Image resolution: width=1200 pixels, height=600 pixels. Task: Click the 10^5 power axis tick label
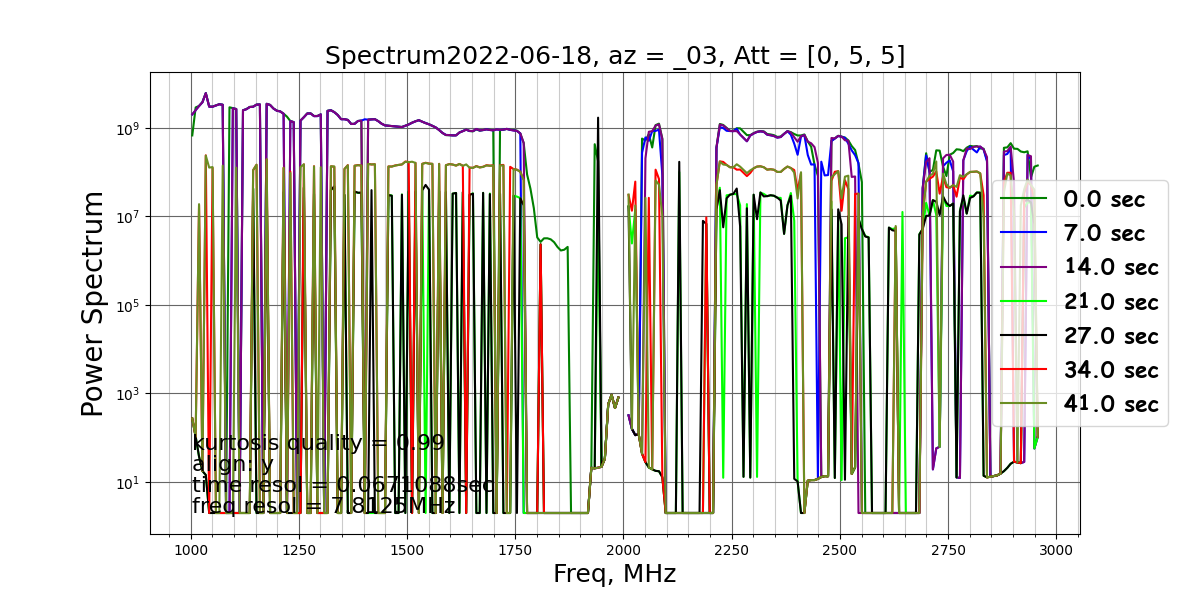click(128, 306)
